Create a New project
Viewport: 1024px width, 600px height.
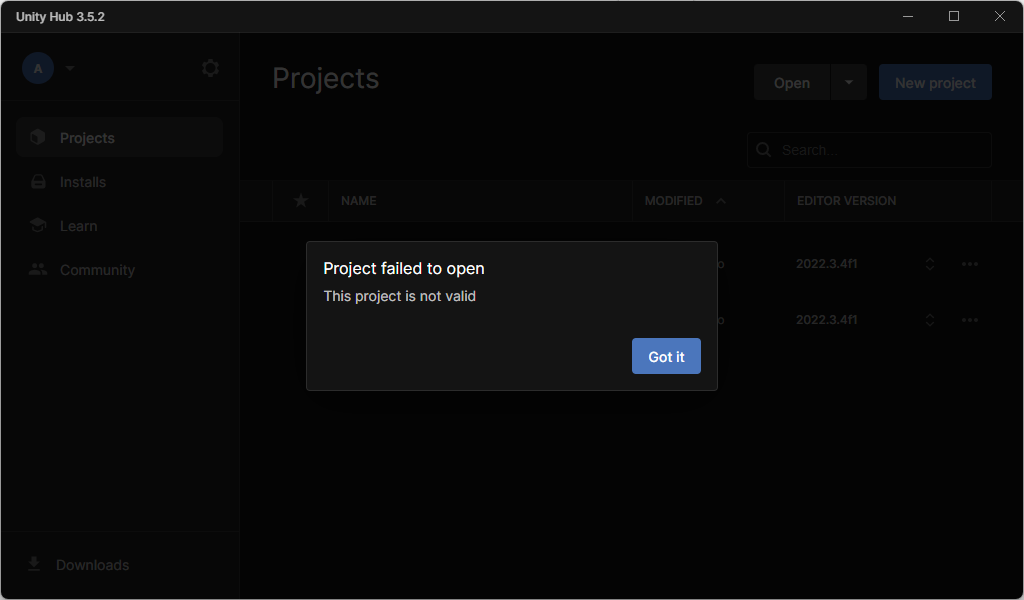(935, 82)
